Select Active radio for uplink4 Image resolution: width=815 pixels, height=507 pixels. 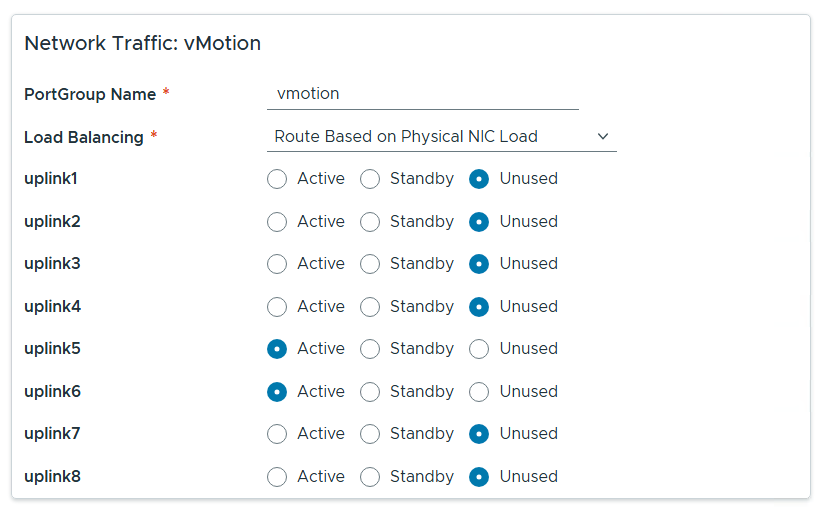(277, 307)
